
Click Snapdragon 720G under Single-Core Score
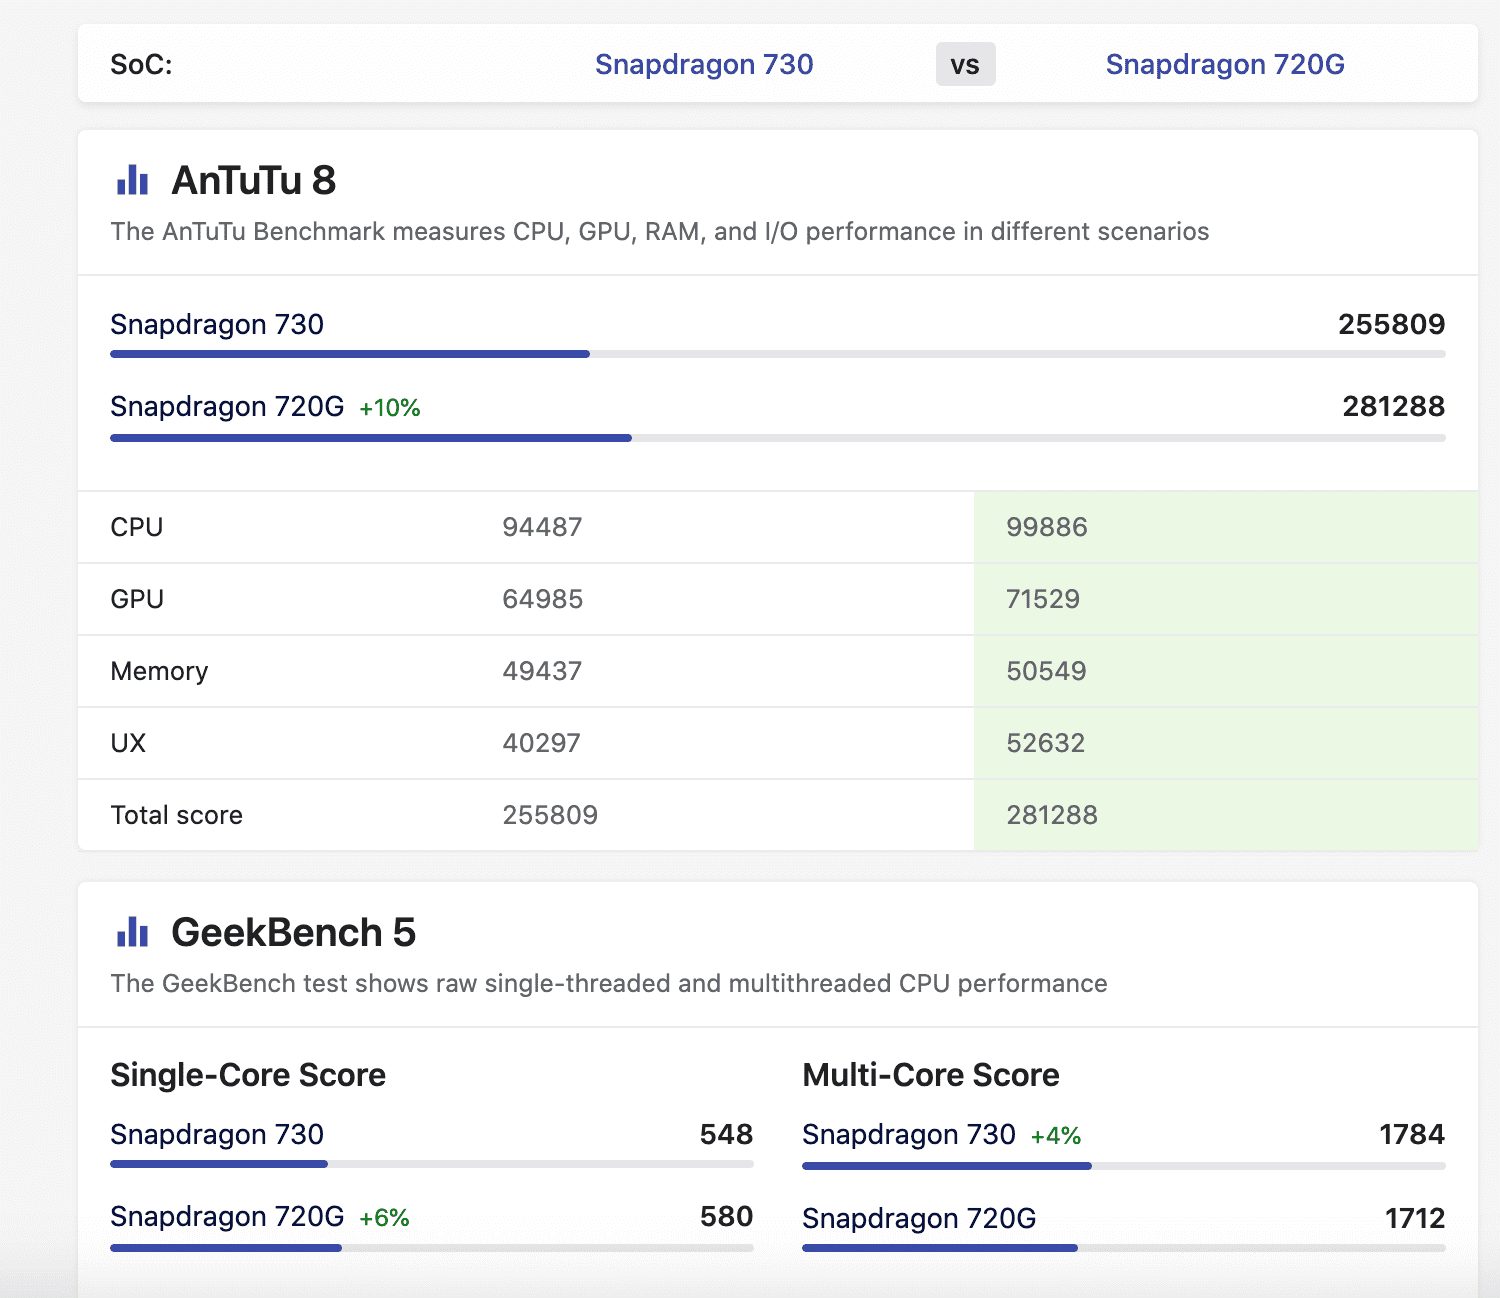pyautogui.click(x=227, y=1217)
